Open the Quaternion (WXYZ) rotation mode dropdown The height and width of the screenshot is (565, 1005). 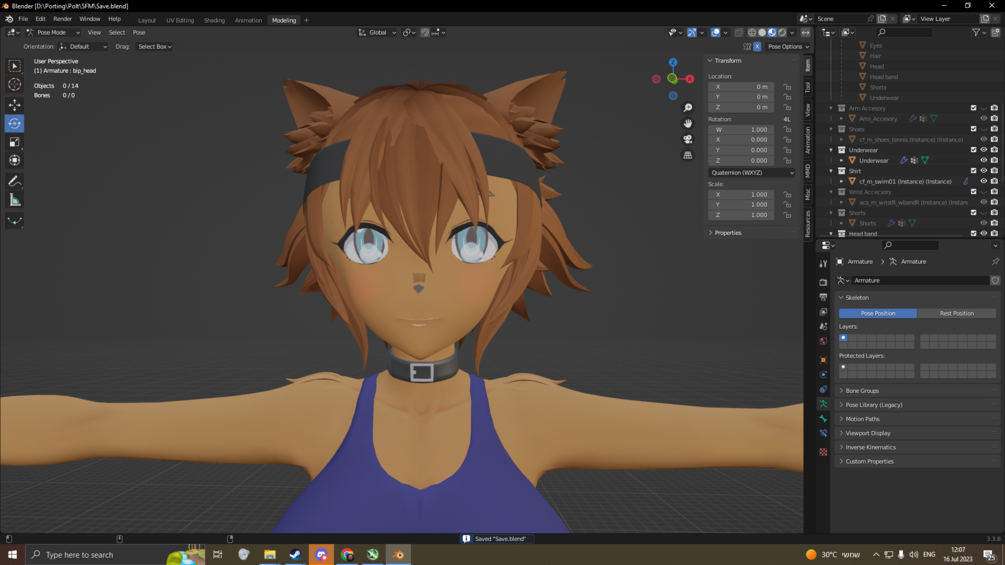point(752,172)
